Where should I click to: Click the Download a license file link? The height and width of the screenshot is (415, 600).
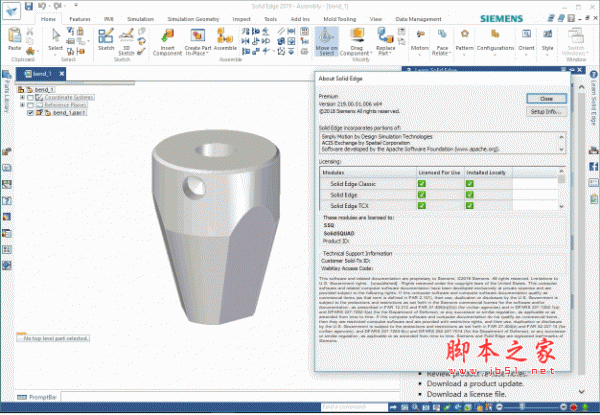(466, 394)
